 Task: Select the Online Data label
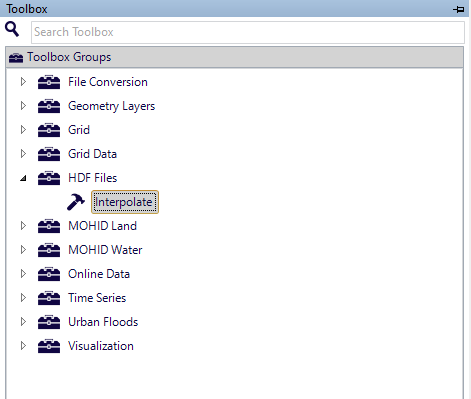click(99, 274)
